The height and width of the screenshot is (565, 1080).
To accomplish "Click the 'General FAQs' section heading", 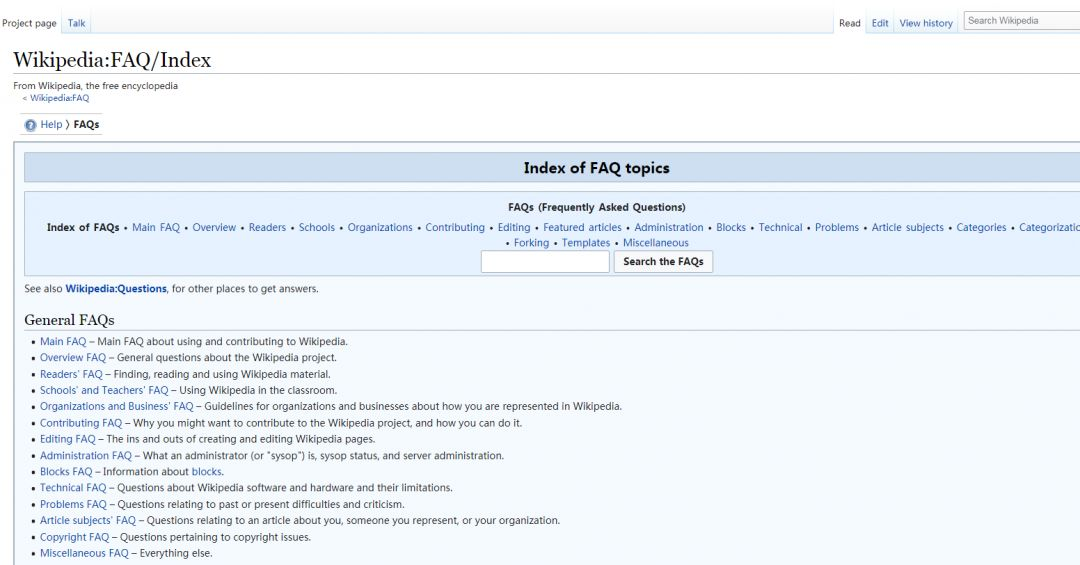I will point(70,320).
